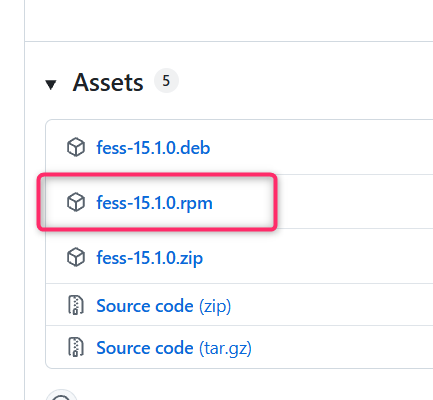Click the package icon beside fess-15.1.0.deb

pos(76,147)
